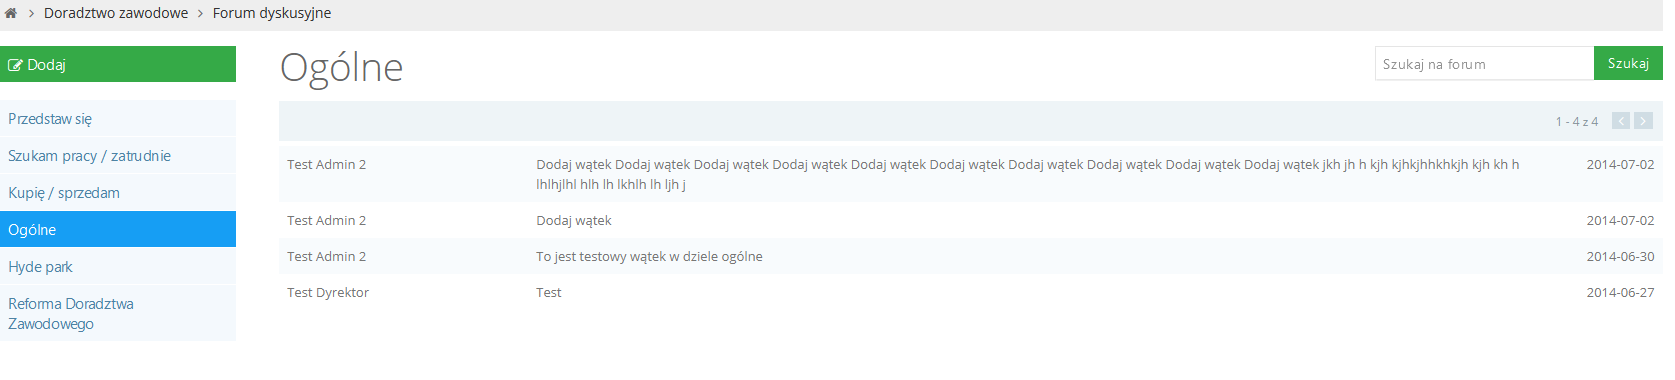Focus the Szukaj na forum field
This screenshot has height=380, width=1675.
1484,63
